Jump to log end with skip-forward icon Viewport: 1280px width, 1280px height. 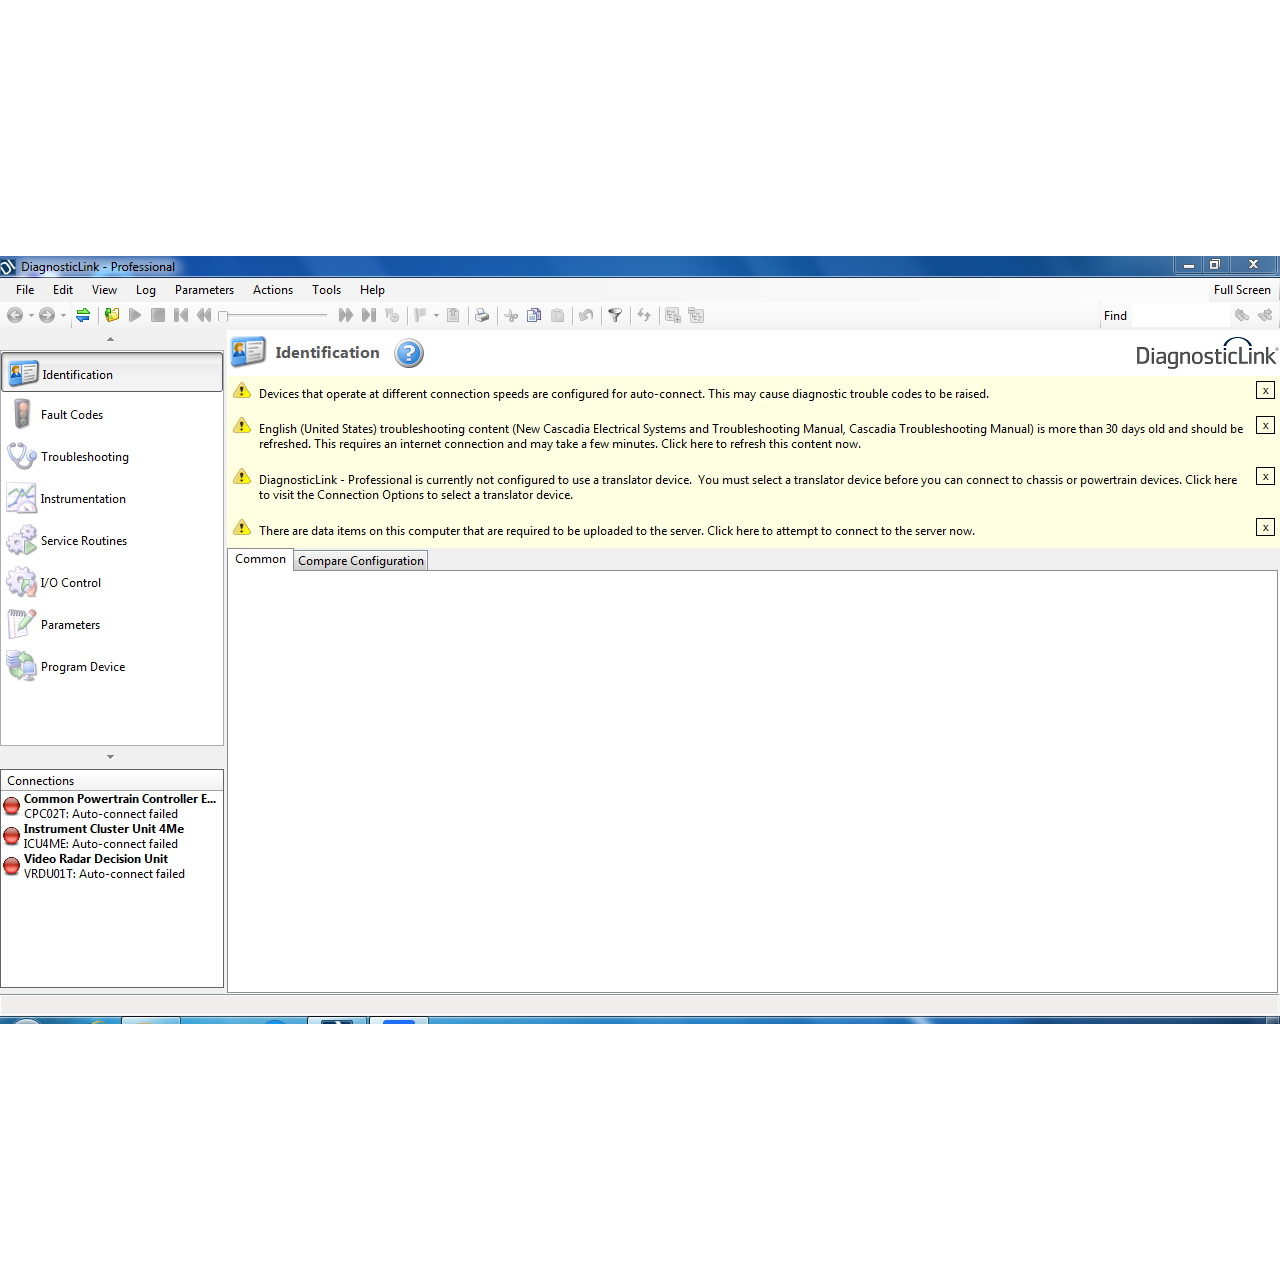click(369, 315)
